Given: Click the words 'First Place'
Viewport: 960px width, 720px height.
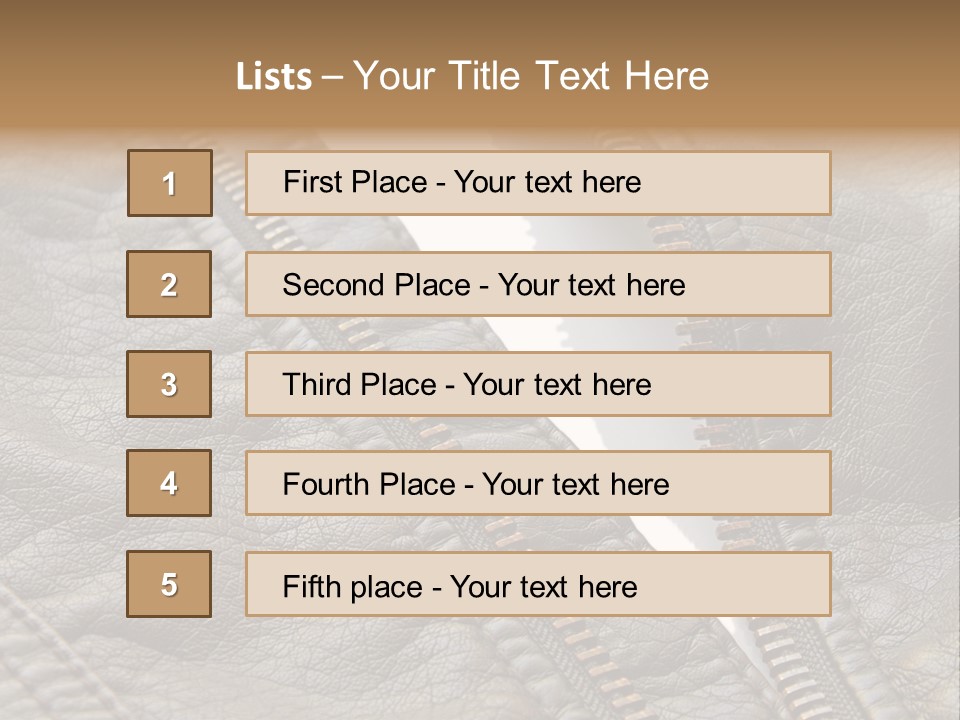Looking at the screenshot, I should [x=355, y=182].
